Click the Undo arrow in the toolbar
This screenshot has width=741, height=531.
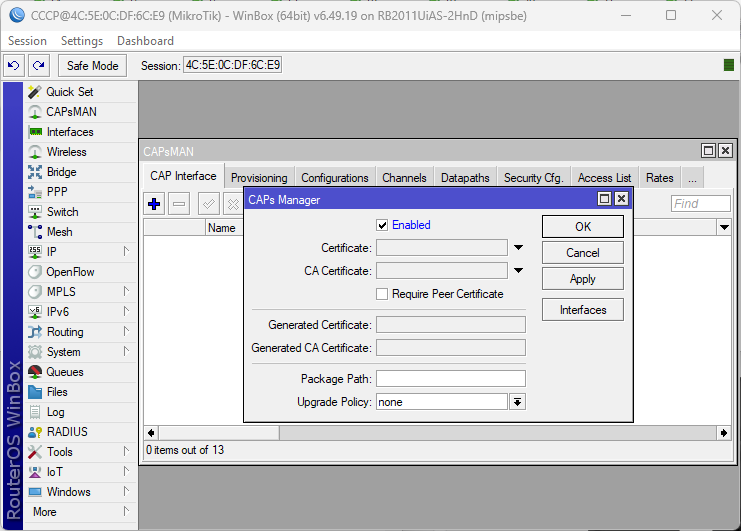14,65
